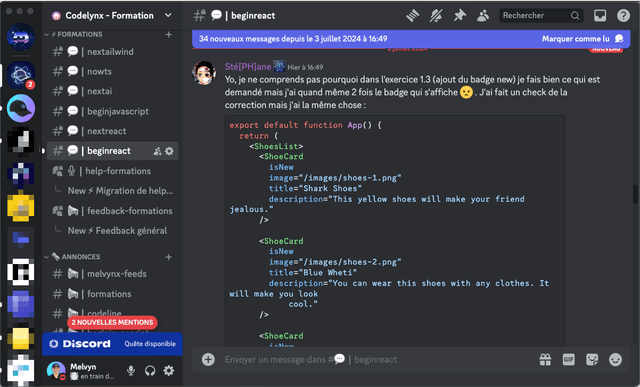Viewport: 640px width, 387px height.
Task: Open the beginjavascript channel
Action: pyautogui.click(x=113, y=111)
